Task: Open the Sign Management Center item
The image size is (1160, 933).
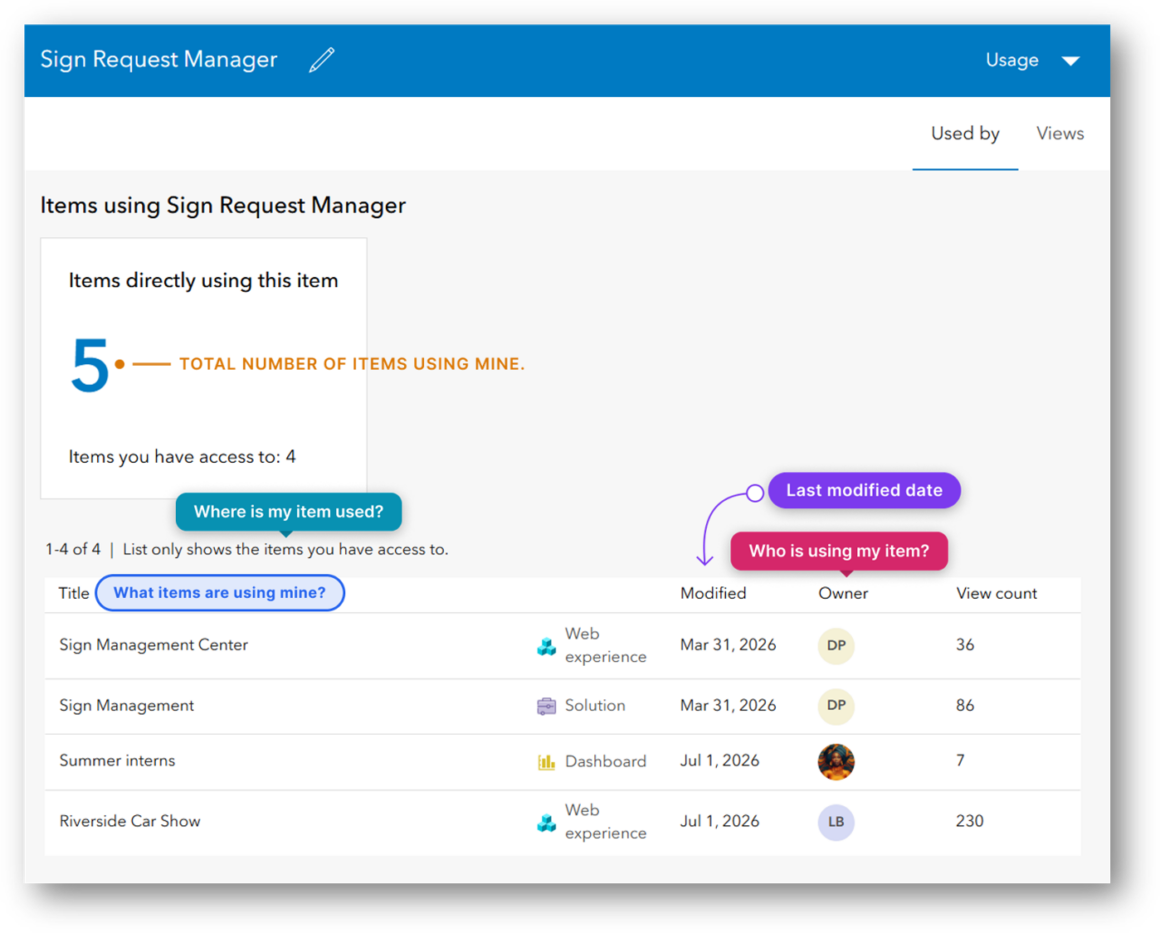Action: coord(153,644)
